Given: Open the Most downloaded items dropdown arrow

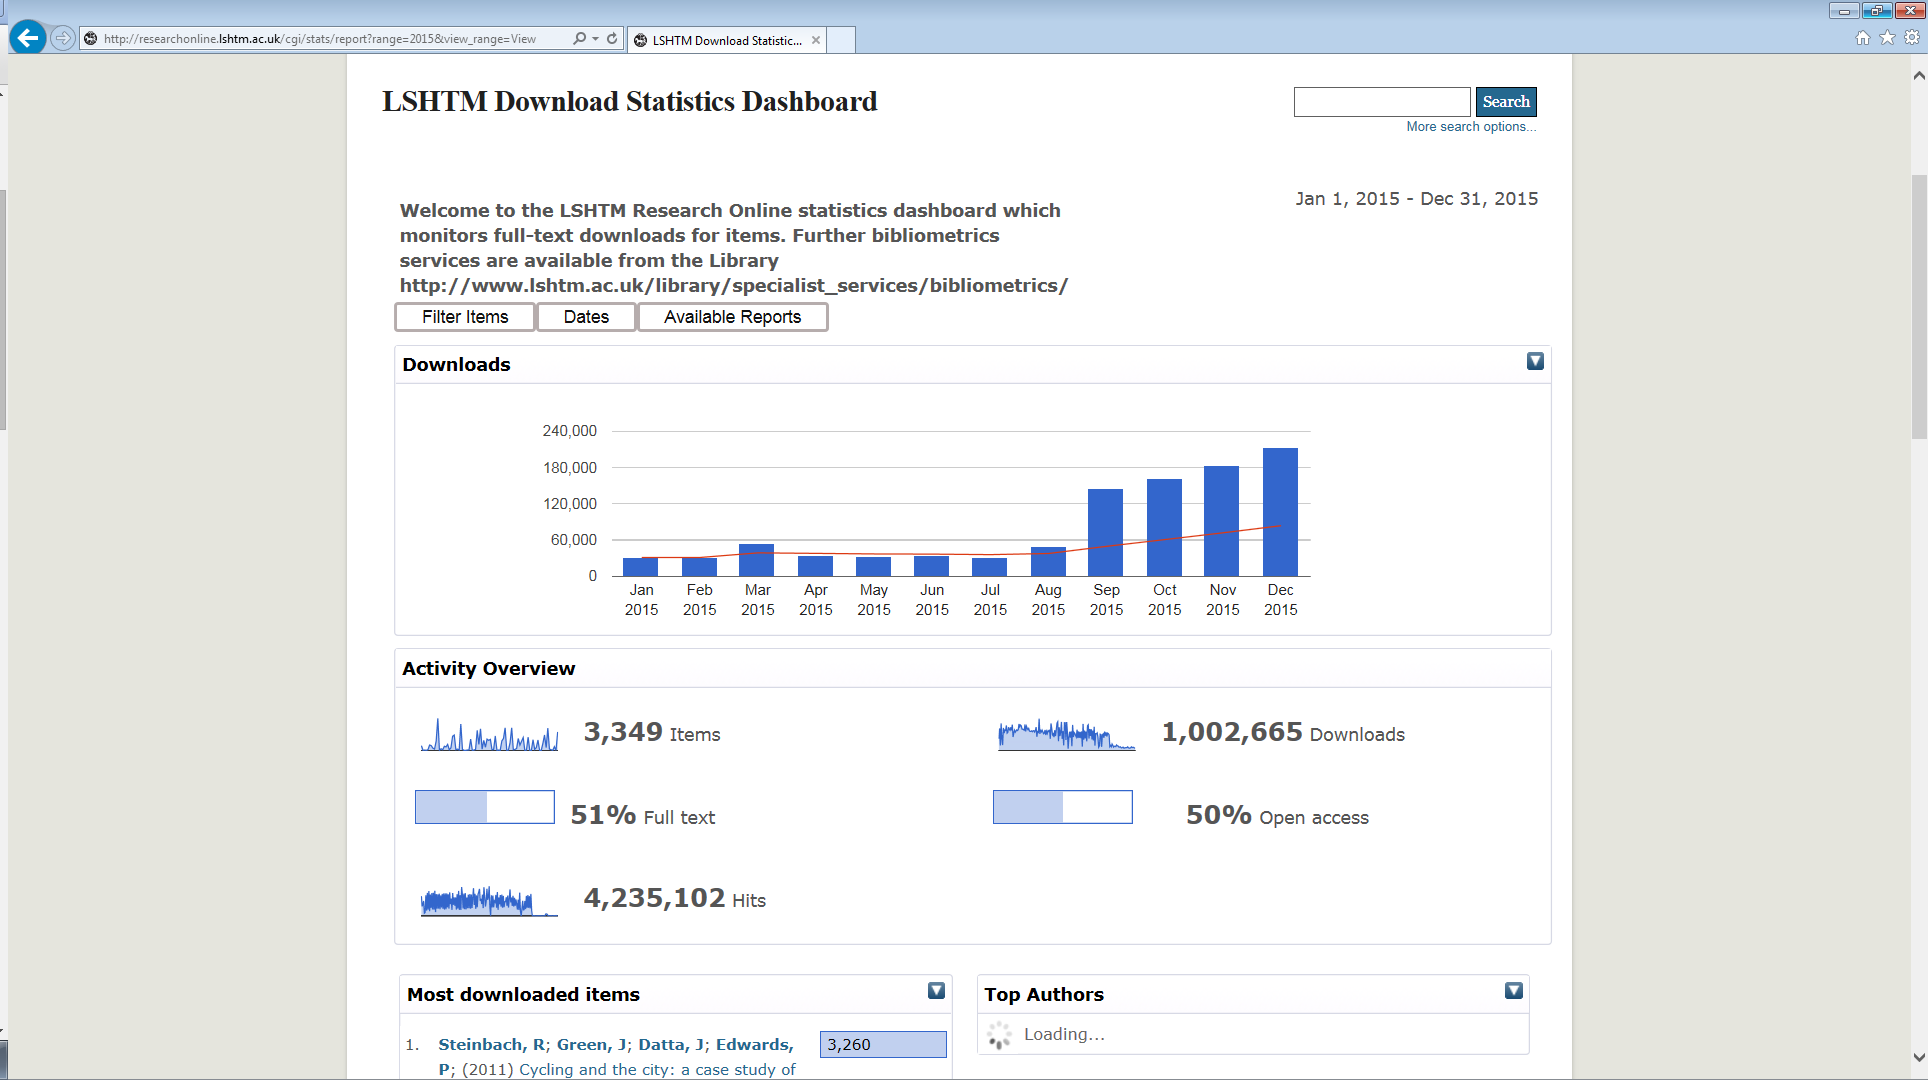Looking at the screenshot, I should pyautogui.click(x=936, y=990).
